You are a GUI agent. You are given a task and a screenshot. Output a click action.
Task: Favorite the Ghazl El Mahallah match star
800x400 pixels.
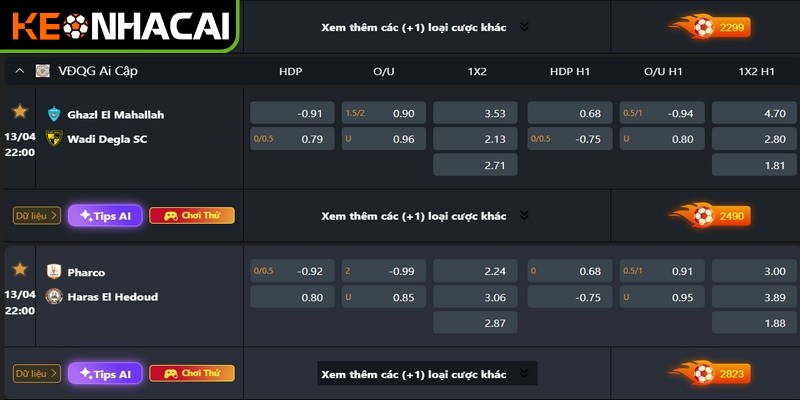pyautogui.click(x=19, y=111)
